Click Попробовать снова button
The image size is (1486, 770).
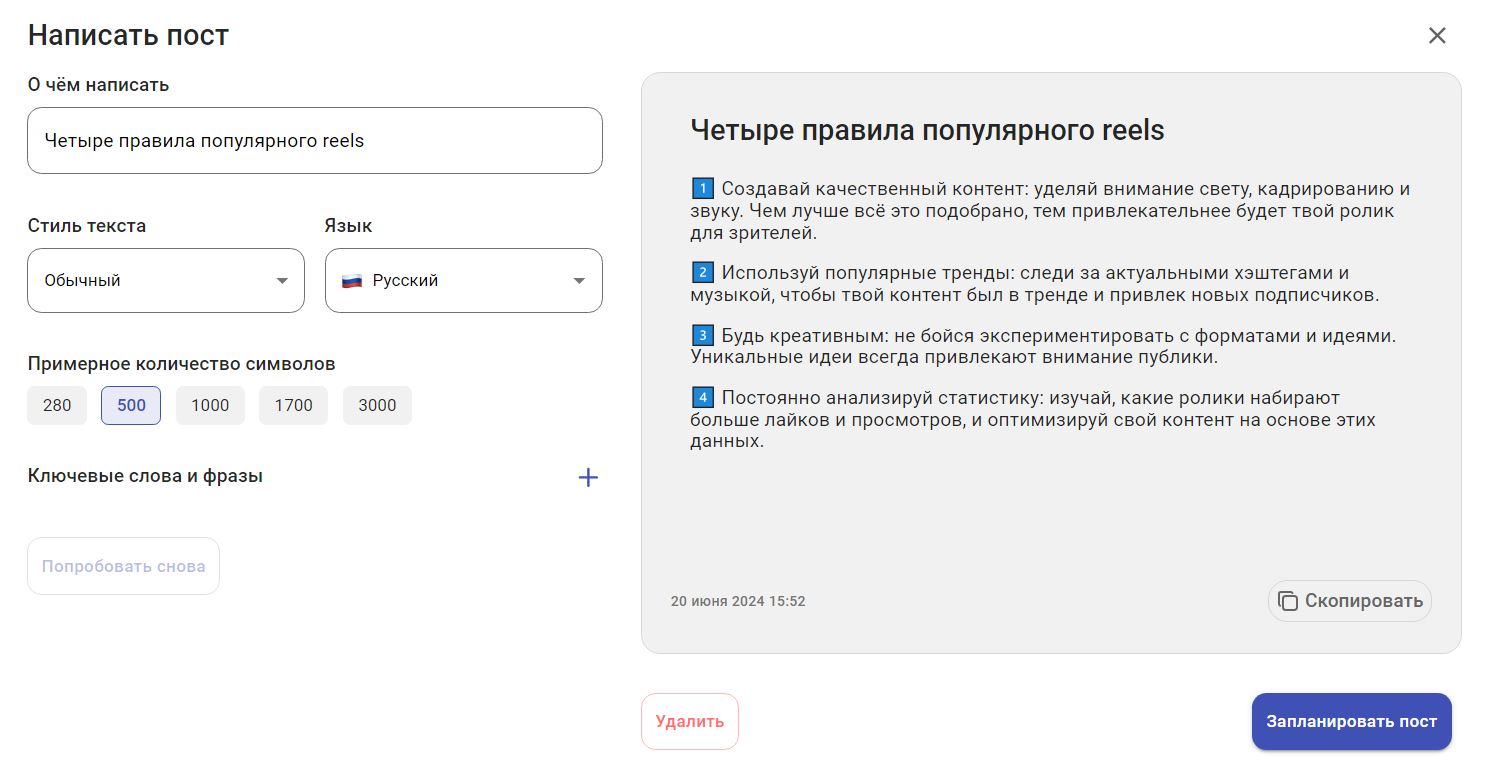tap(123, 566)
